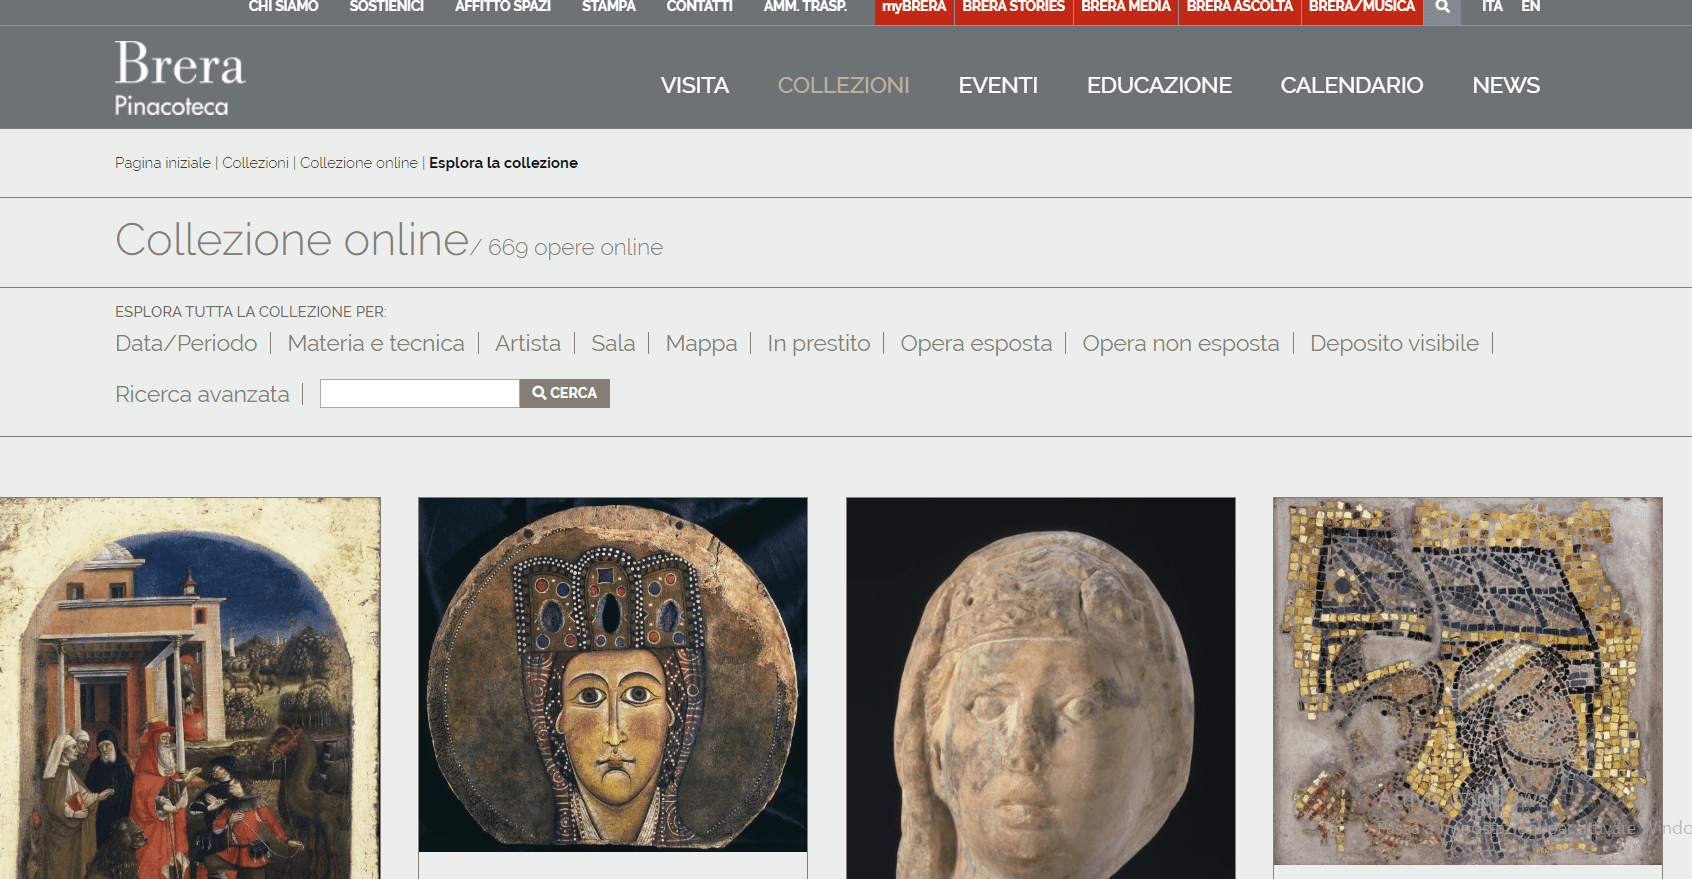
Task: Go to CHI SIAMO page
Action: click(x=283, y=7)
